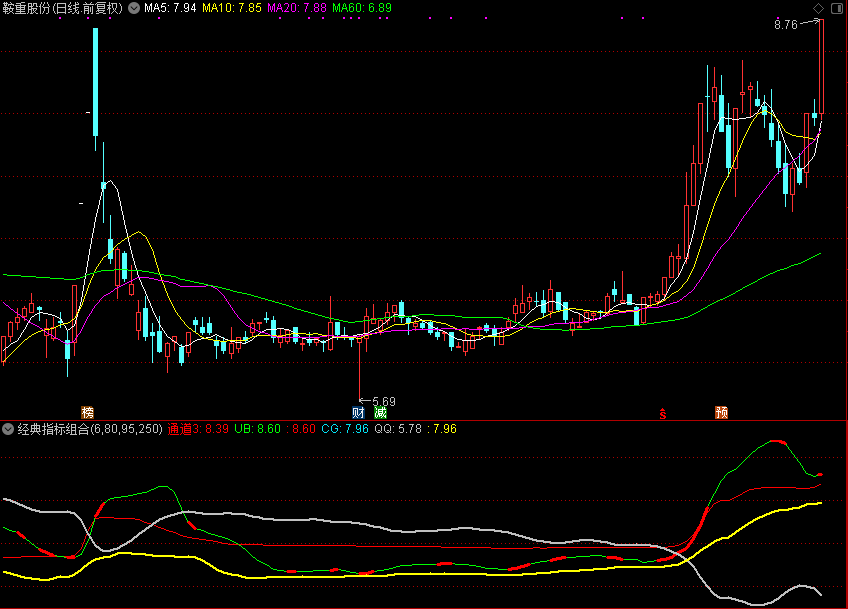
Task: Open the 榜 event marker
Action: [x=88, y=413]
